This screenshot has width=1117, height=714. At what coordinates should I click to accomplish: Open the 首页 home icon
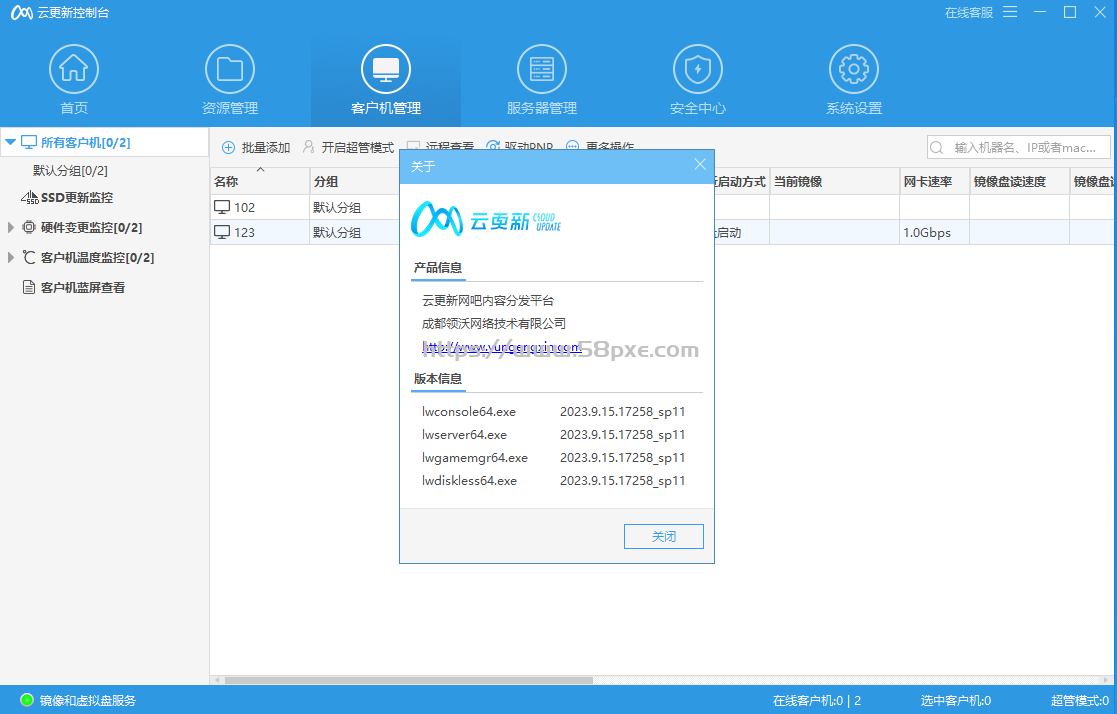74,69
